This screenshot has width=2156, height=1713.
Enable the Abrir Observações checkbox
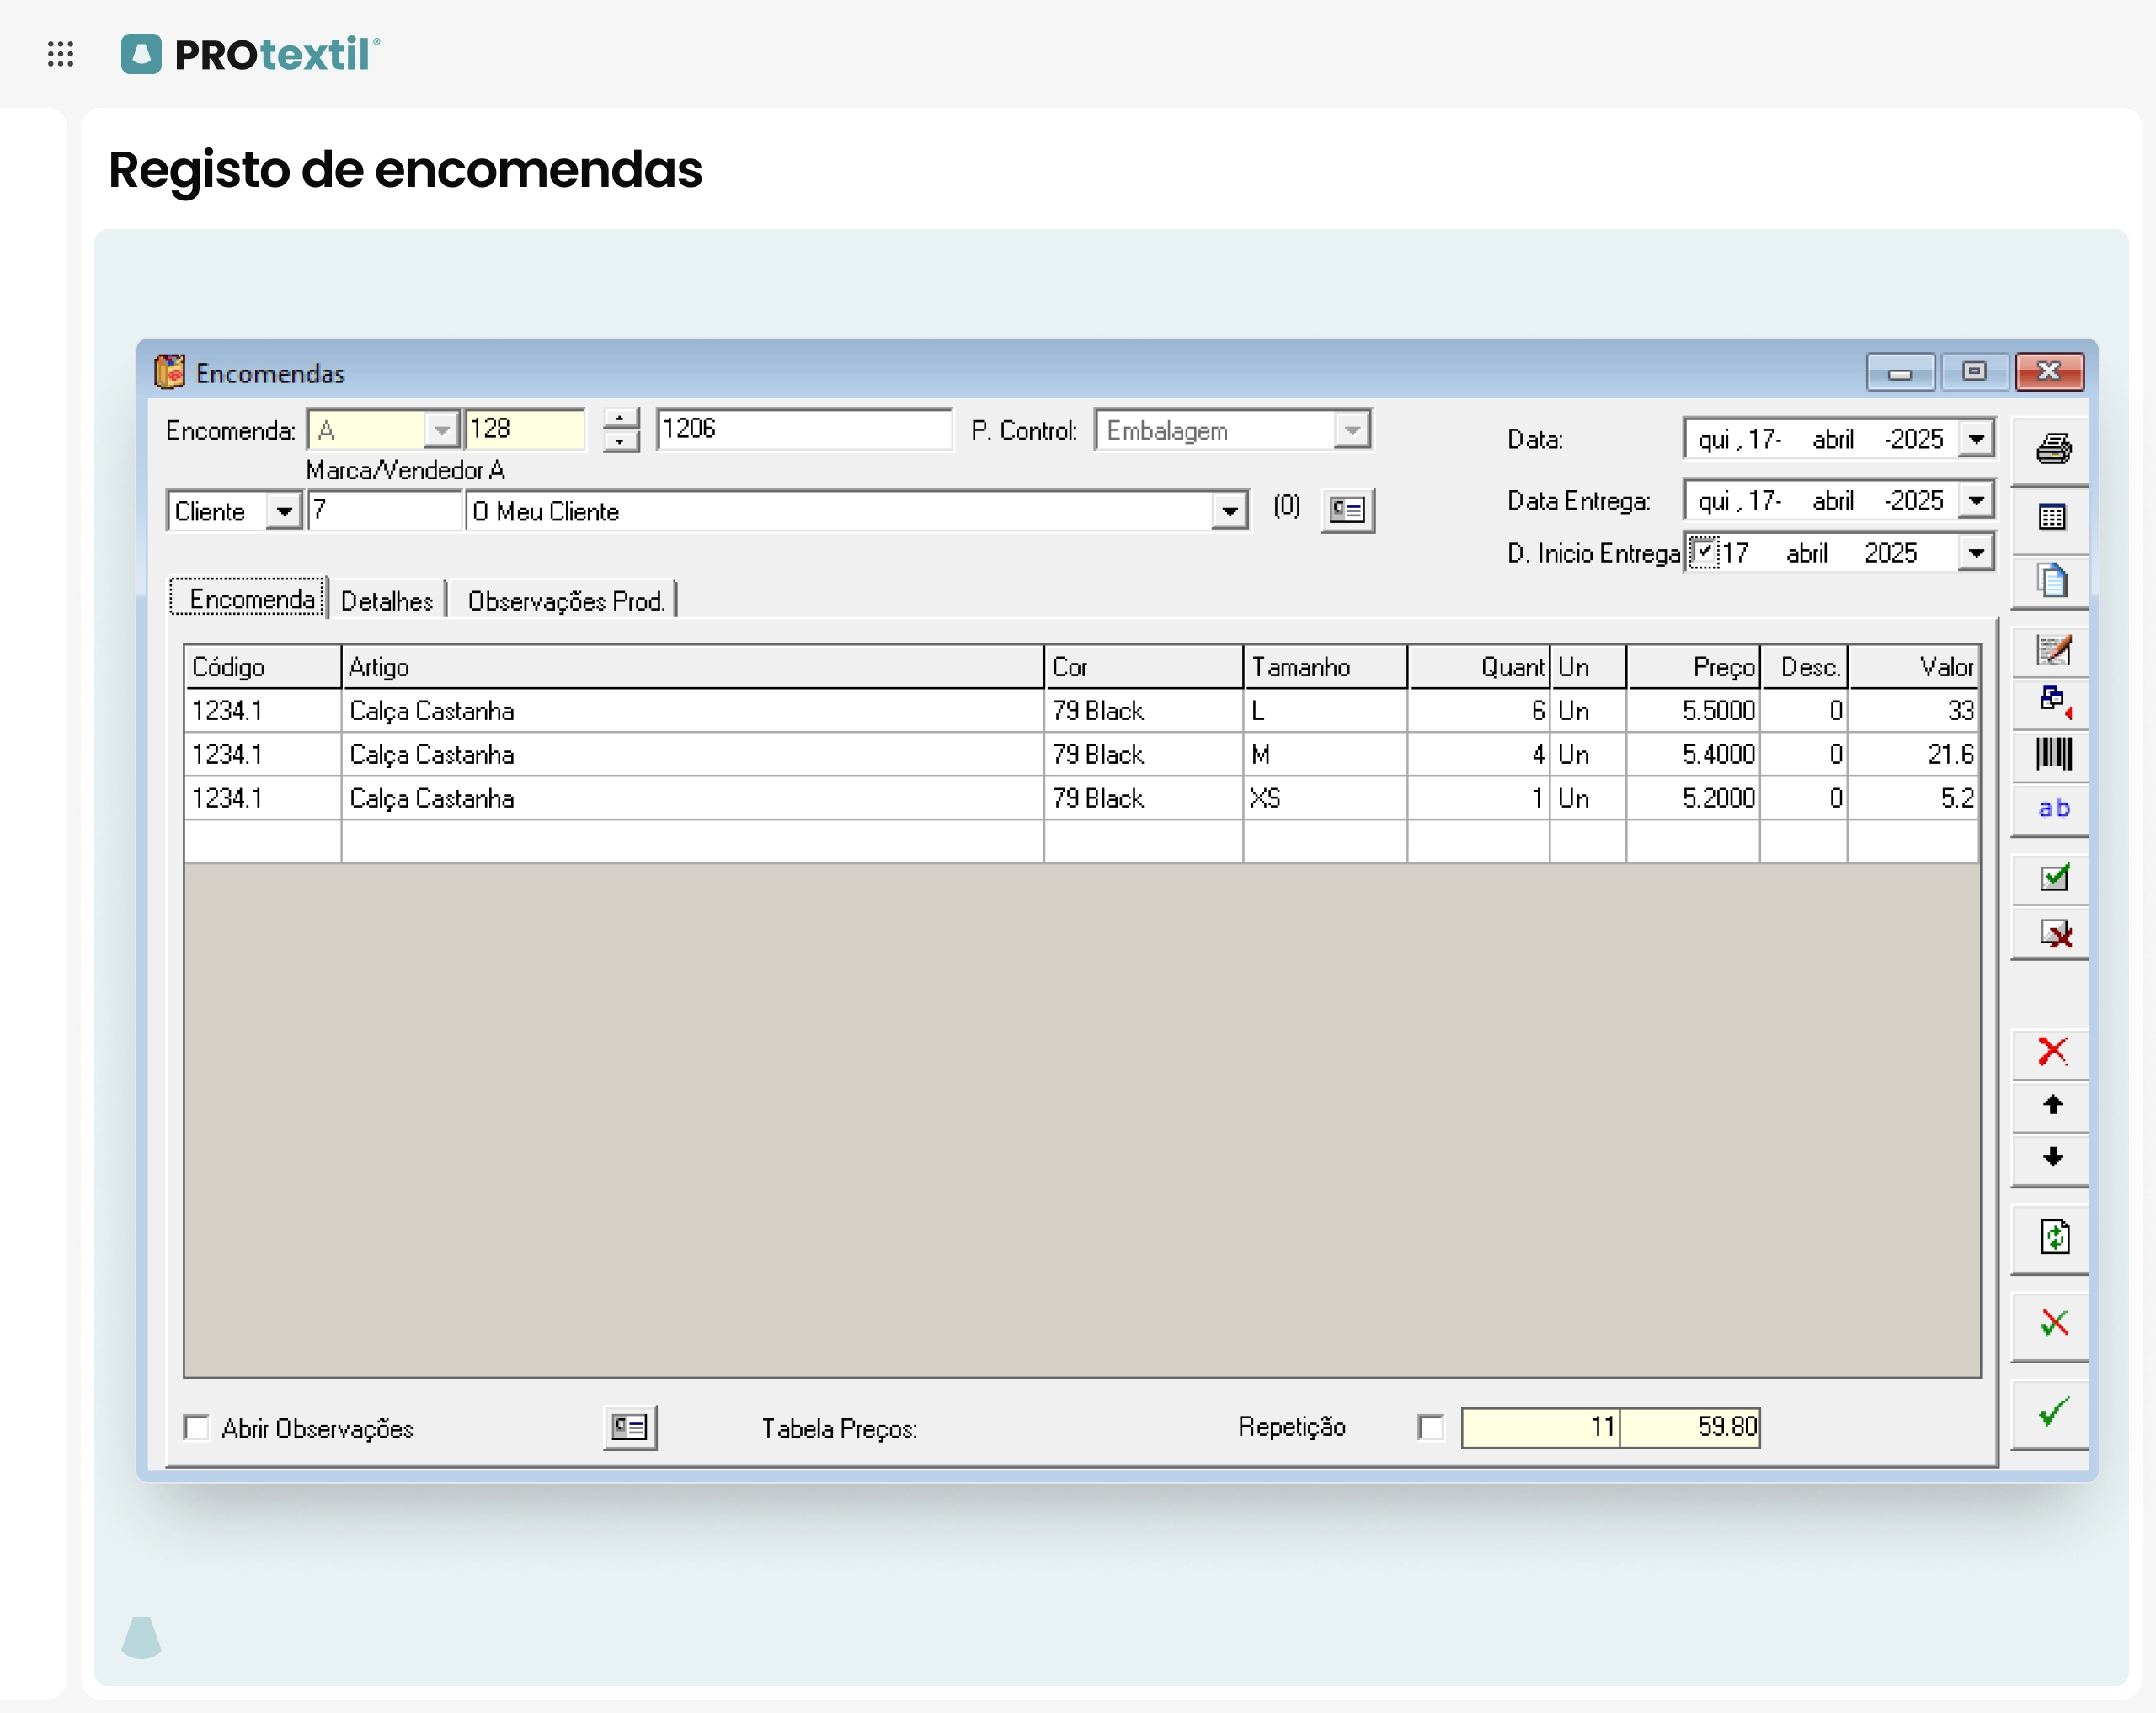click(197, 1427)
